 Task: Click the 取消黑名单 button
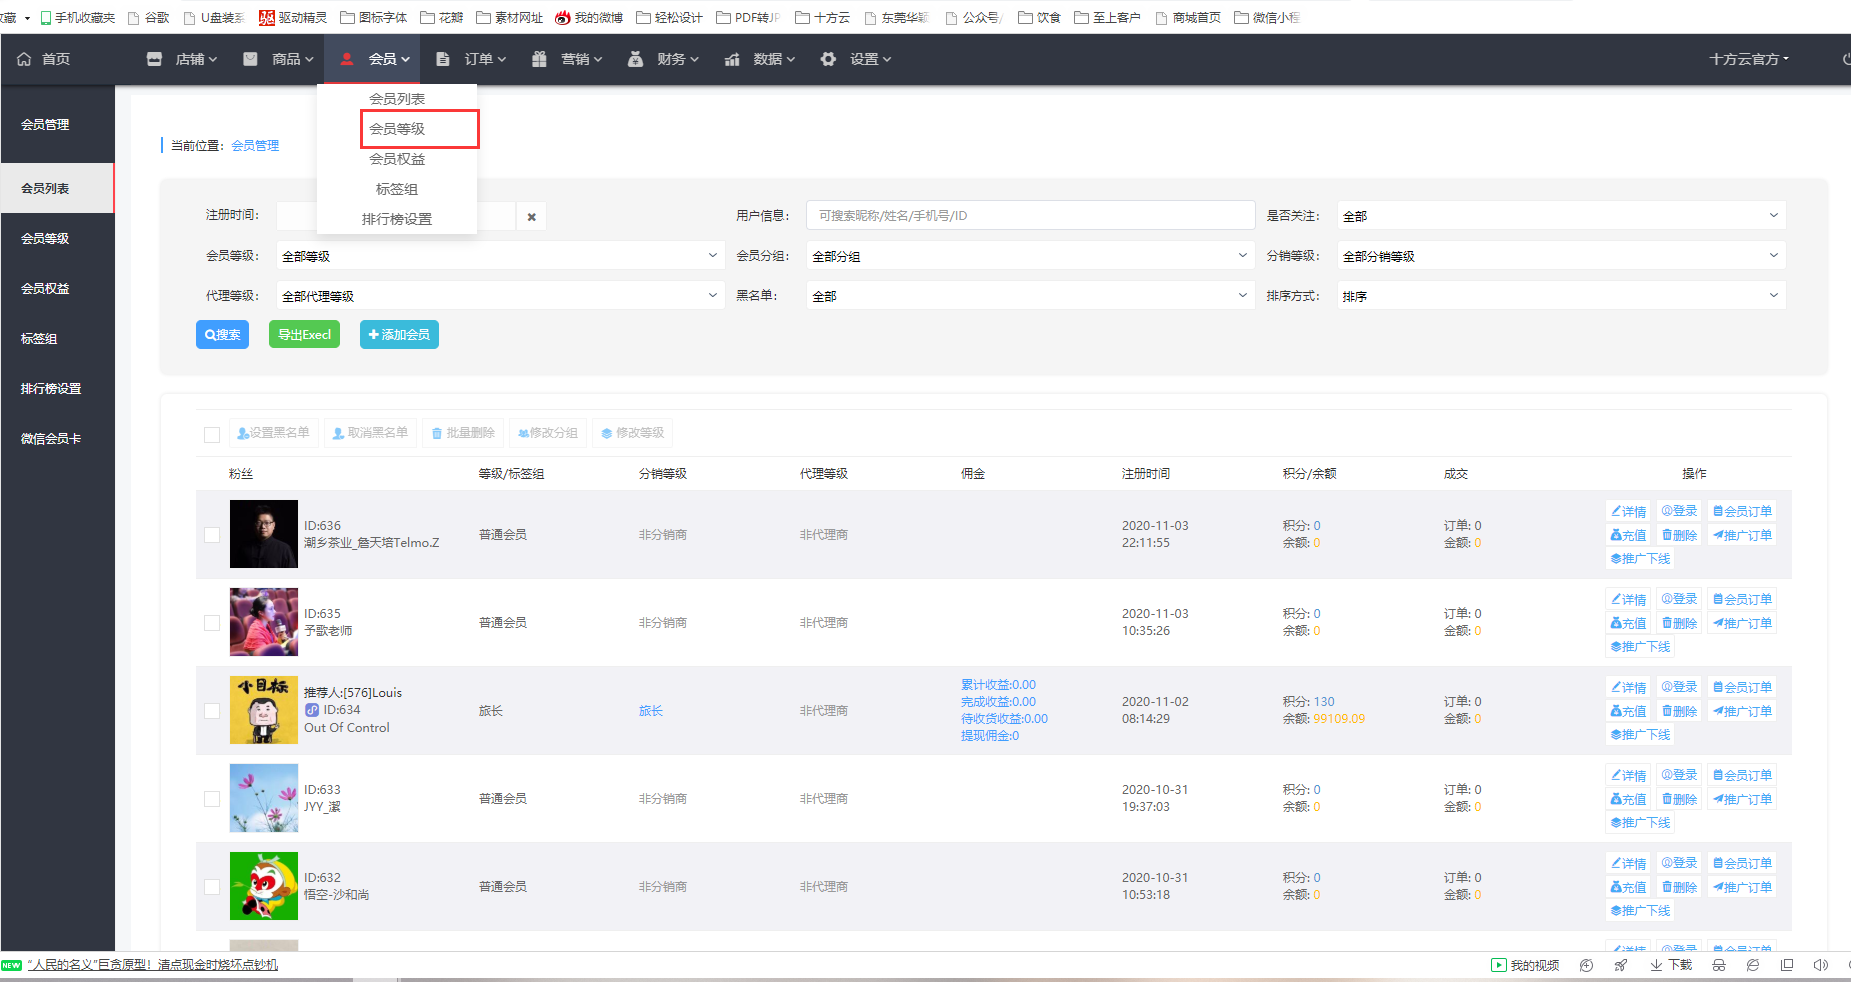(x=370, y=433)
